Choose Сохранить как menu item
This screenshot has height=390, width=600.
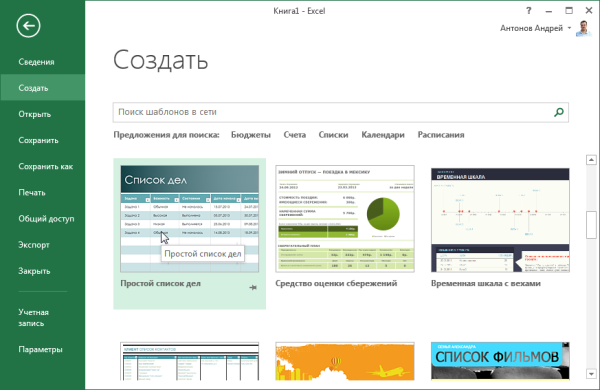[46, 166]
